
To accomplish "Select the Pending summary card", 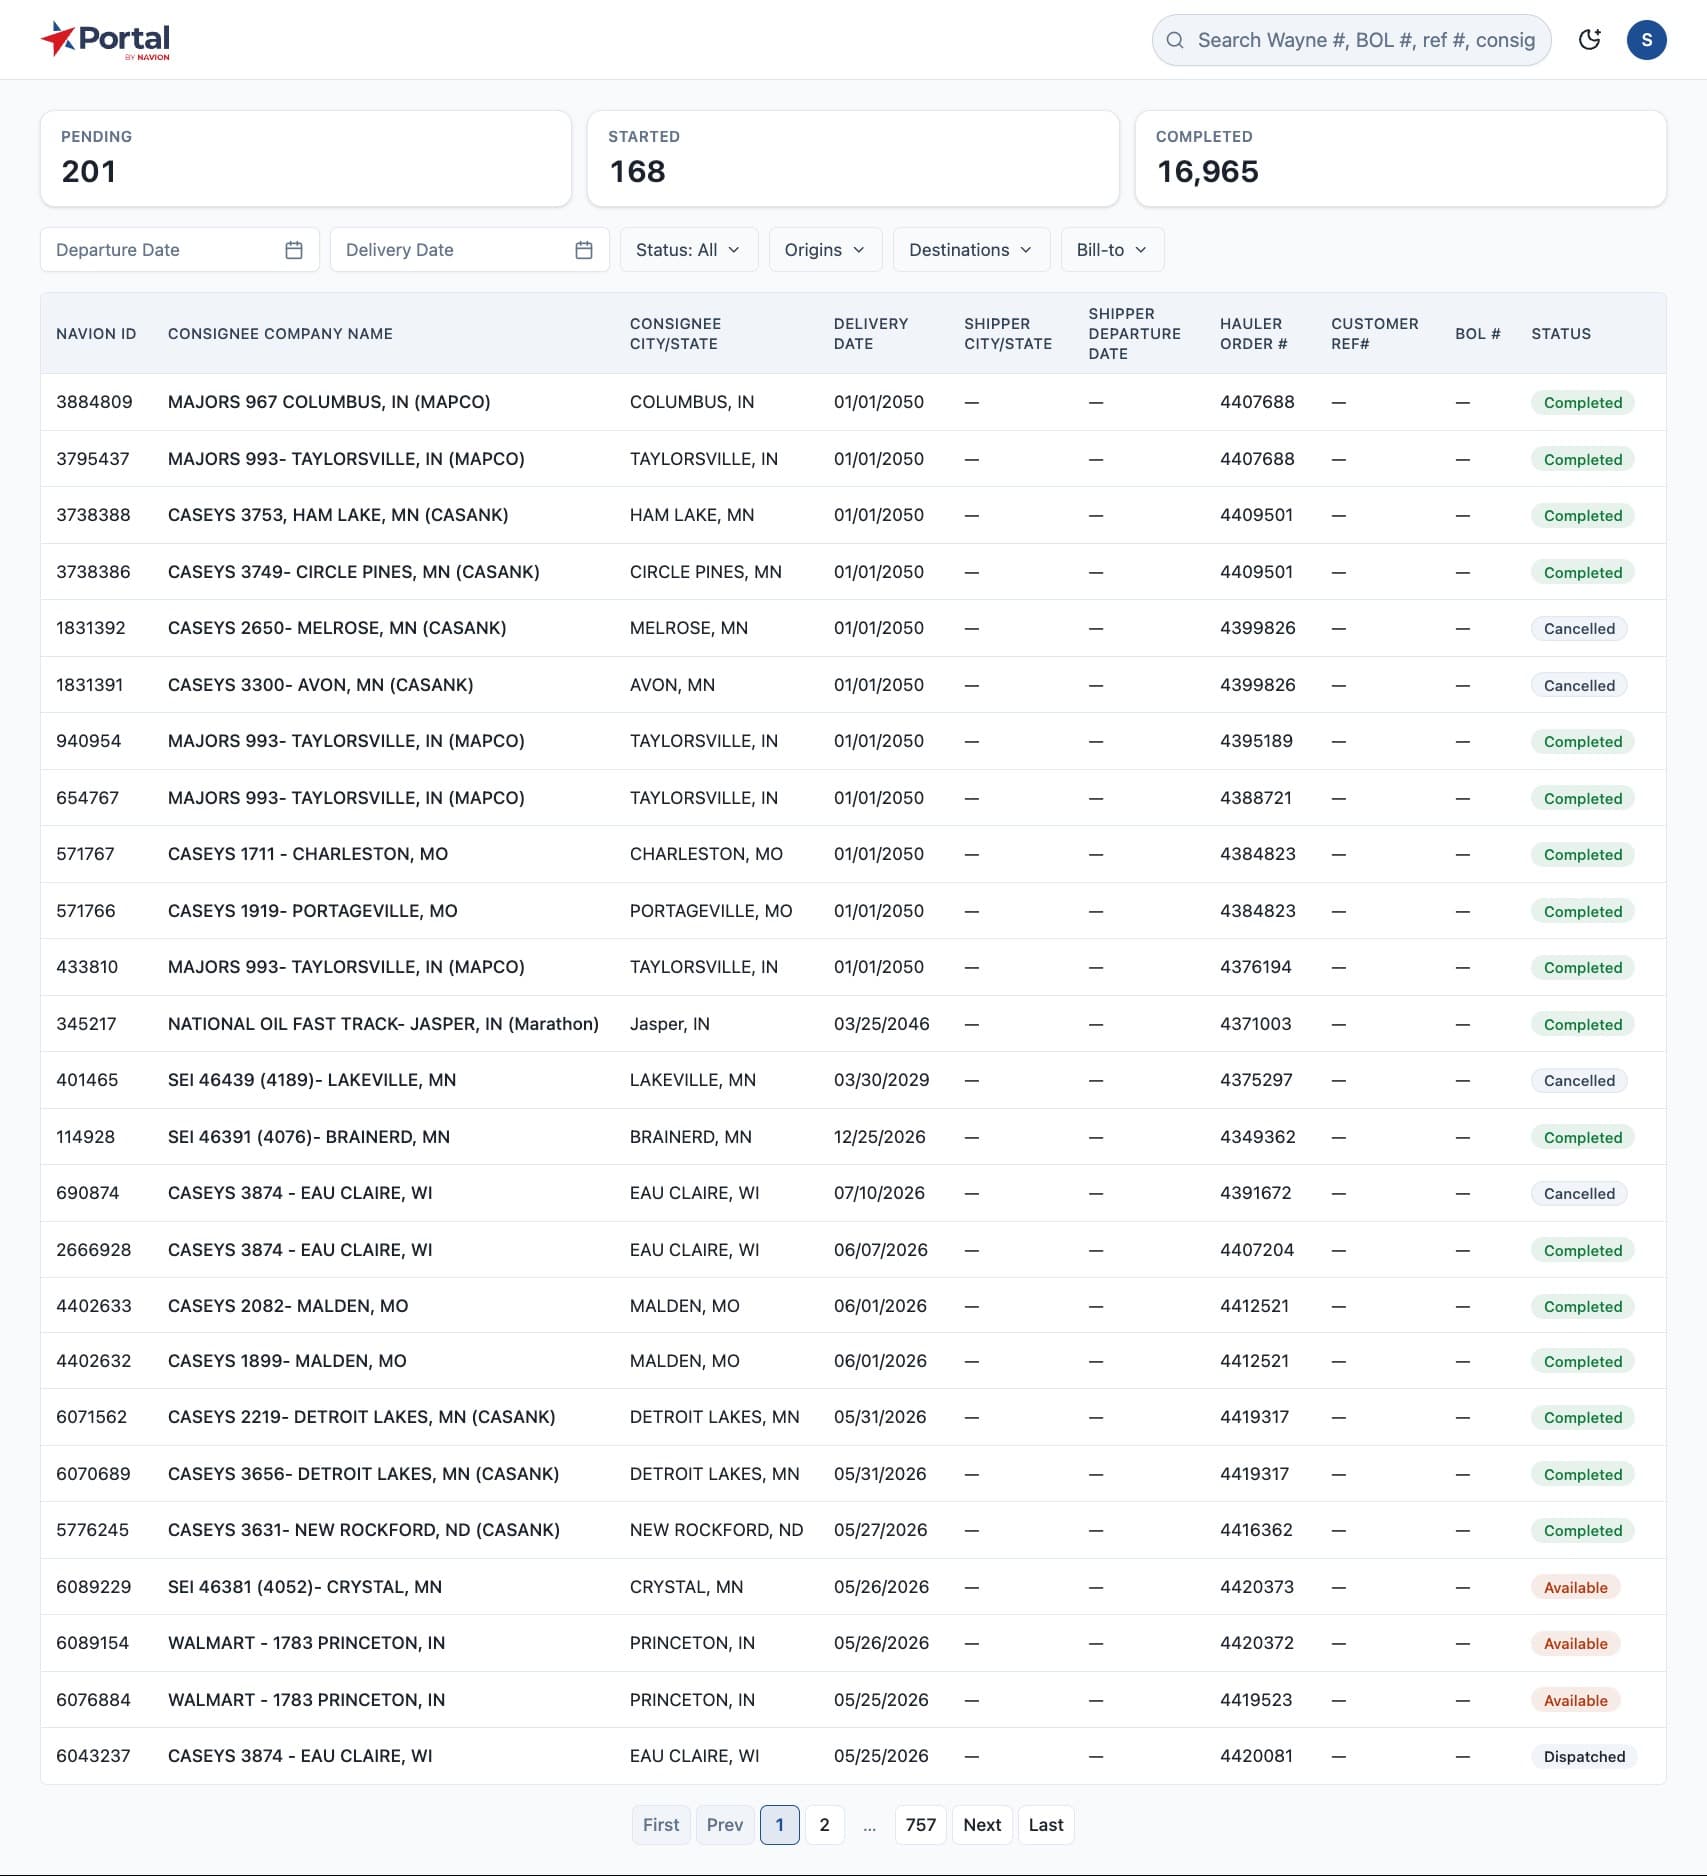I will 306,159.
